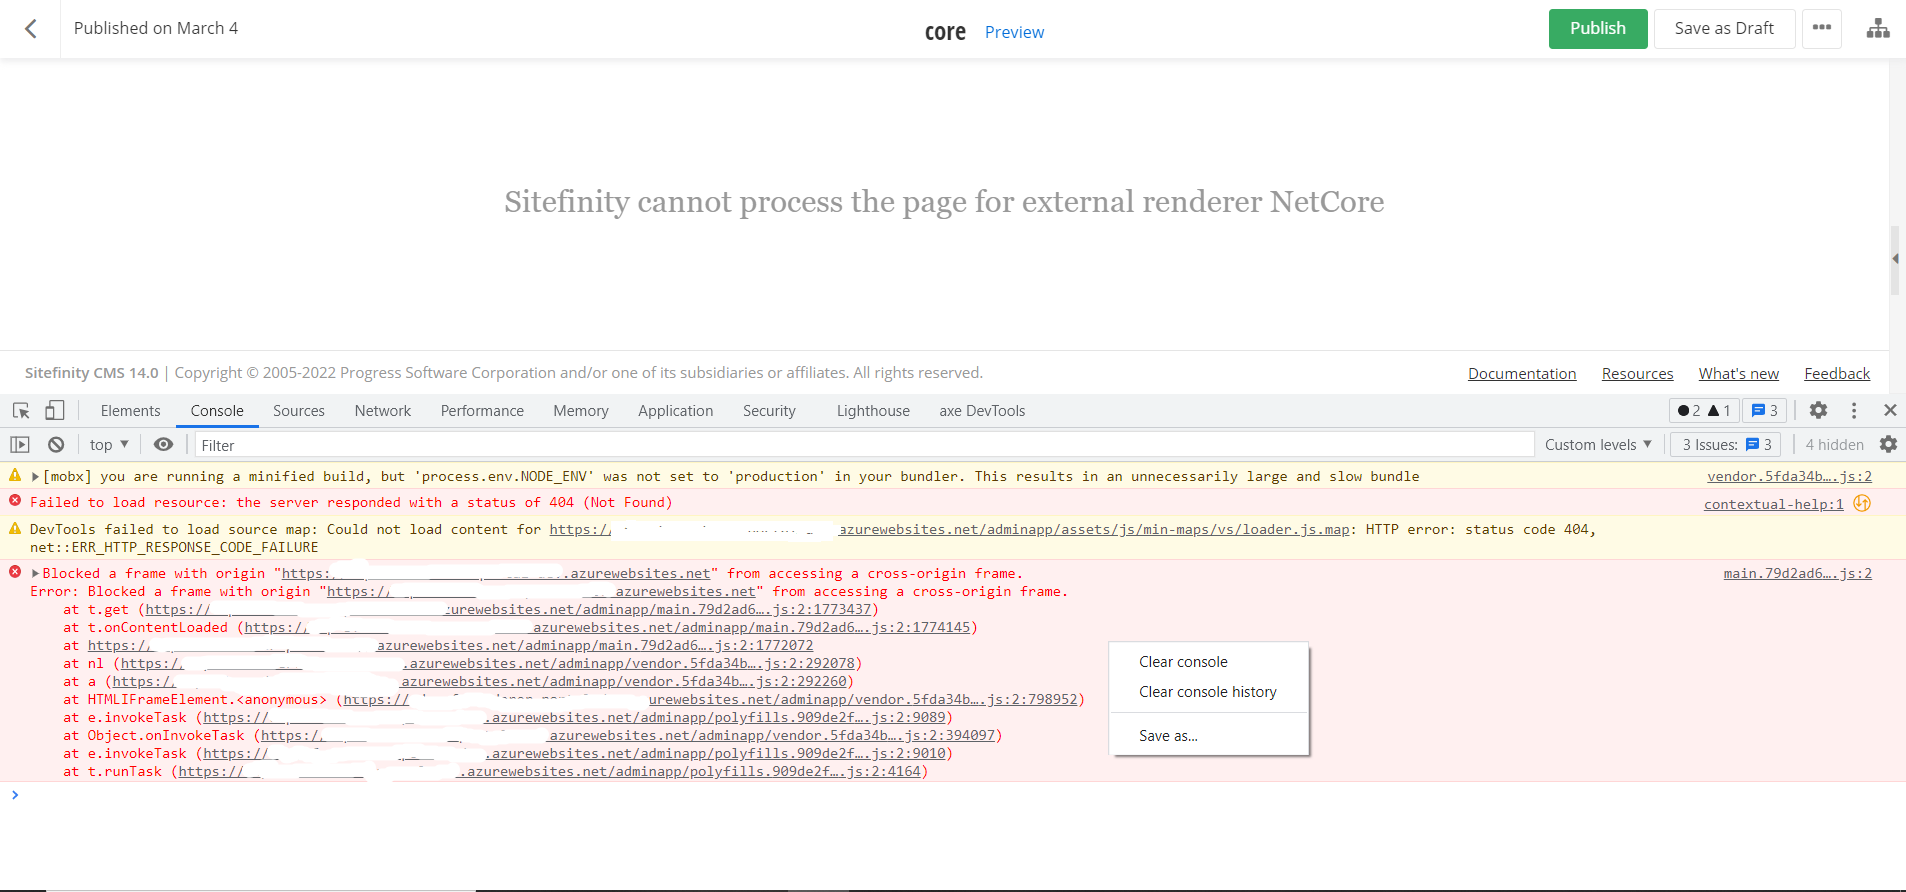Switch to the Sources tab
This screenshot has height=892, width=1906.
point(299,411)
